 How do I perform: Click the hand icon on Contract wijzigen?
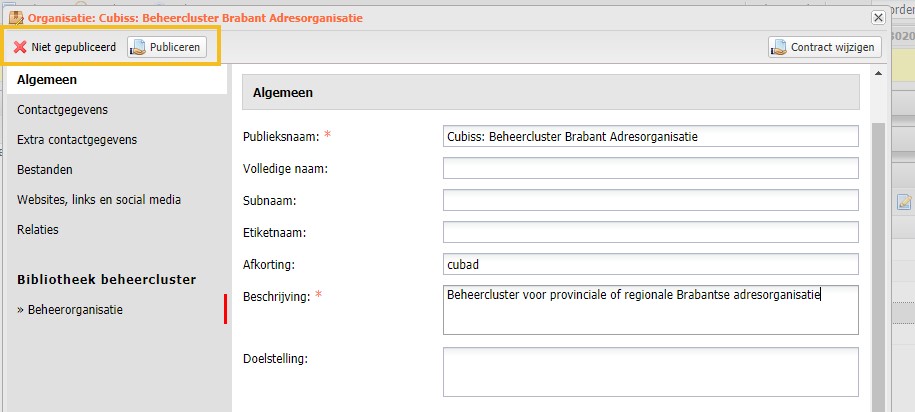[780, 47]
